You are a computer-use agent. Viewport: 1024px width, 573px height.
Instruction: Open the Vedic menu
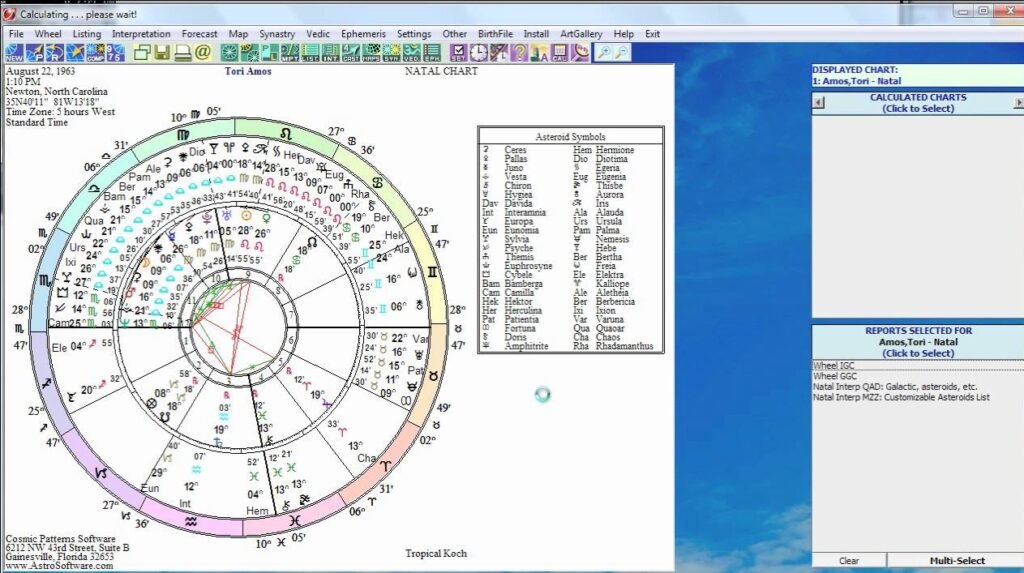pos(318,34)
